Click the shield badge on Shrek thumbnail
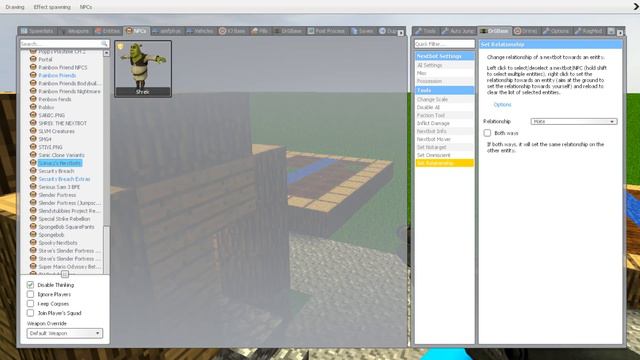Viewport: 640px width, 360px height. pos(120,47)
